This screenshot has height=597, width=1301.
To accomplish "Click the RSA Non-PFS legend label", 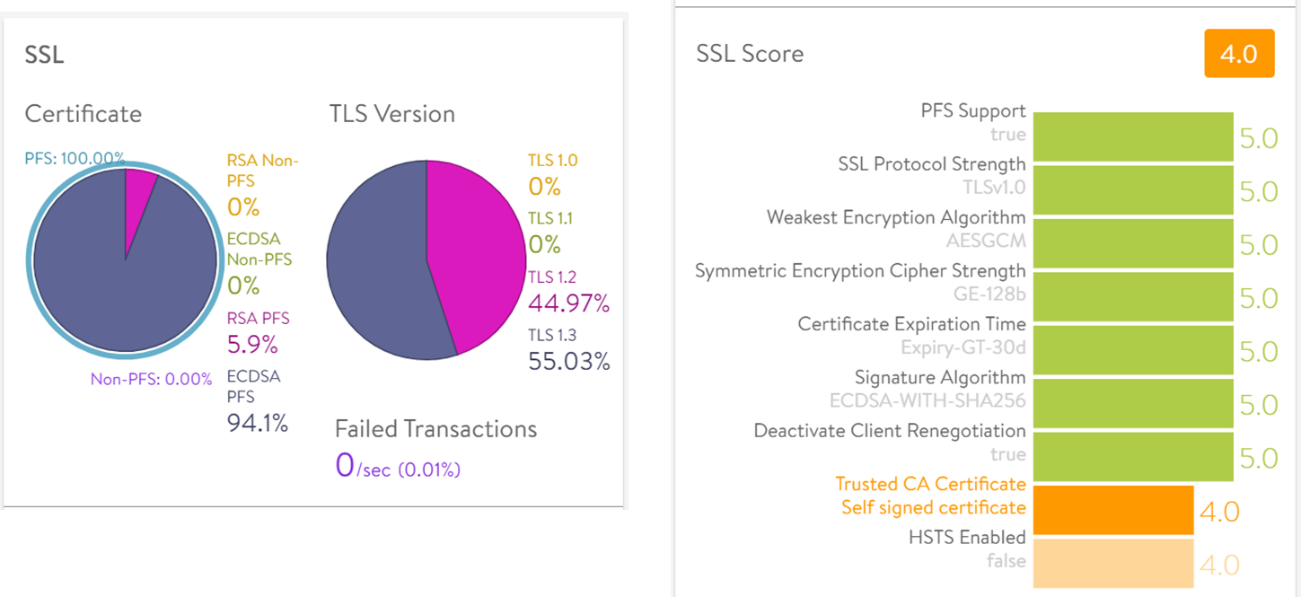I will [262, 170].
